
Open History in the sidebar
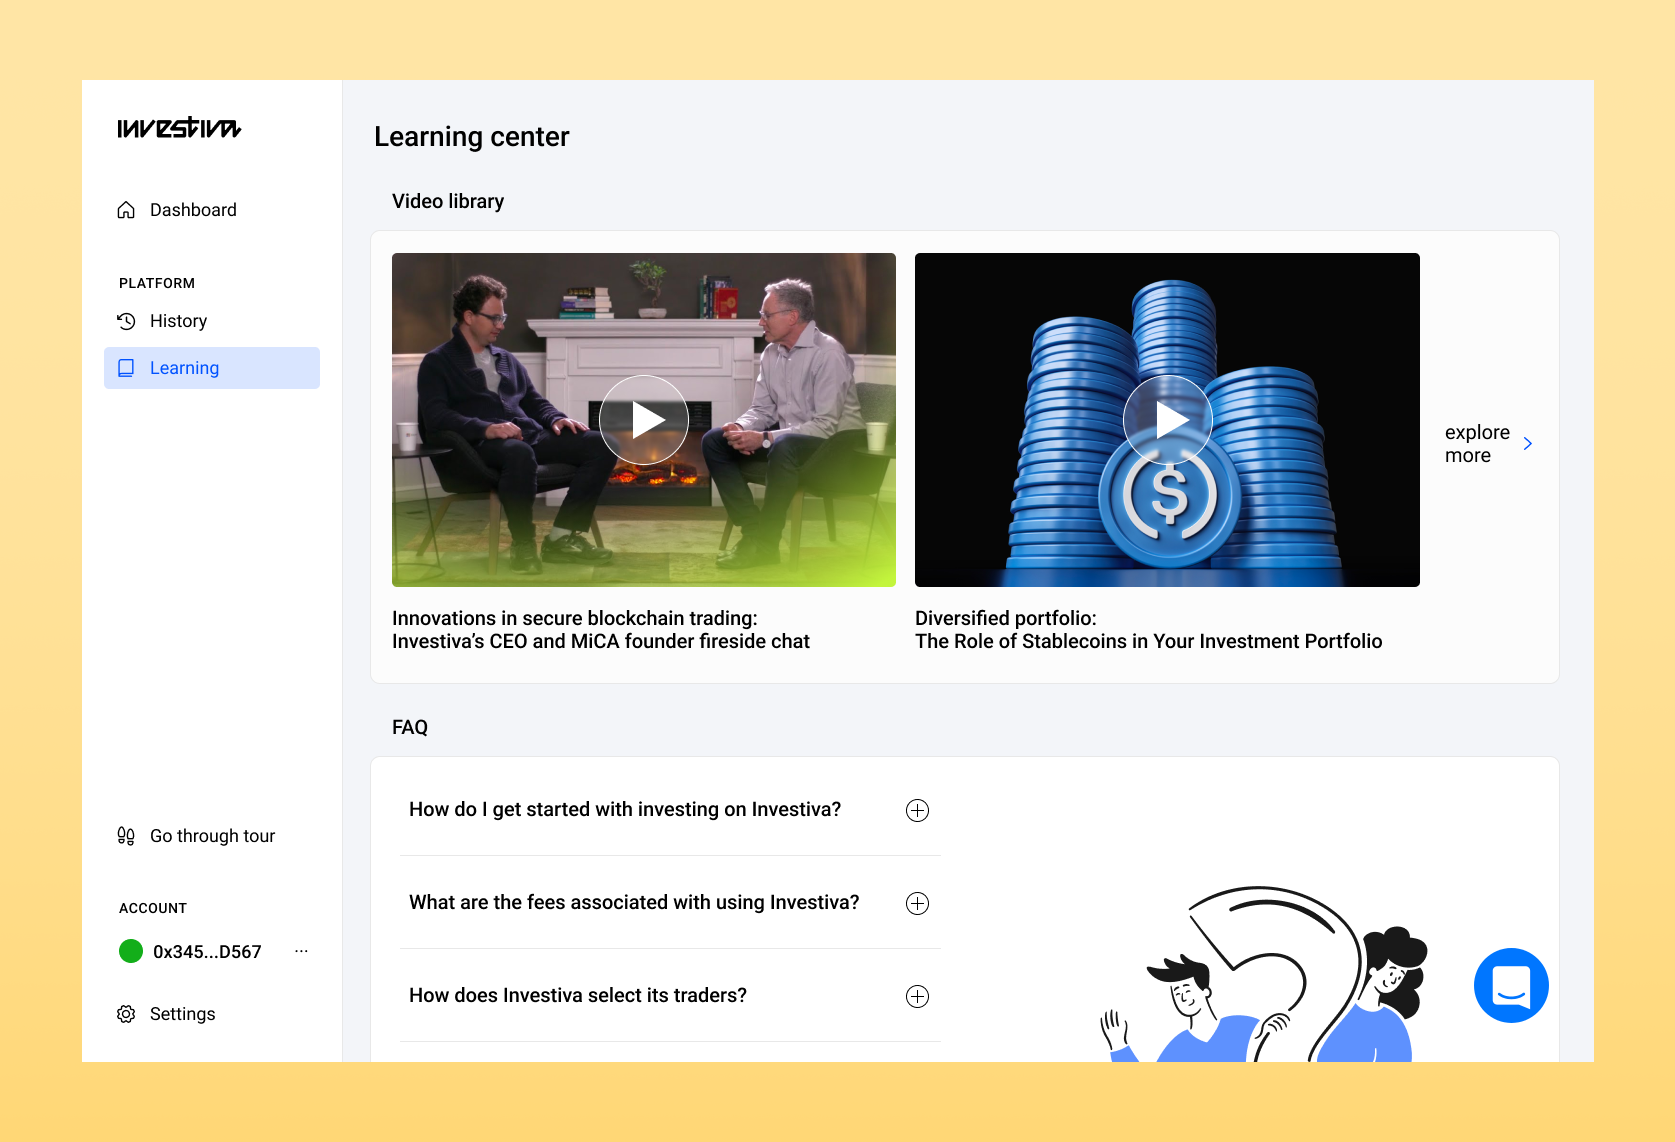(x=178, y=321)
